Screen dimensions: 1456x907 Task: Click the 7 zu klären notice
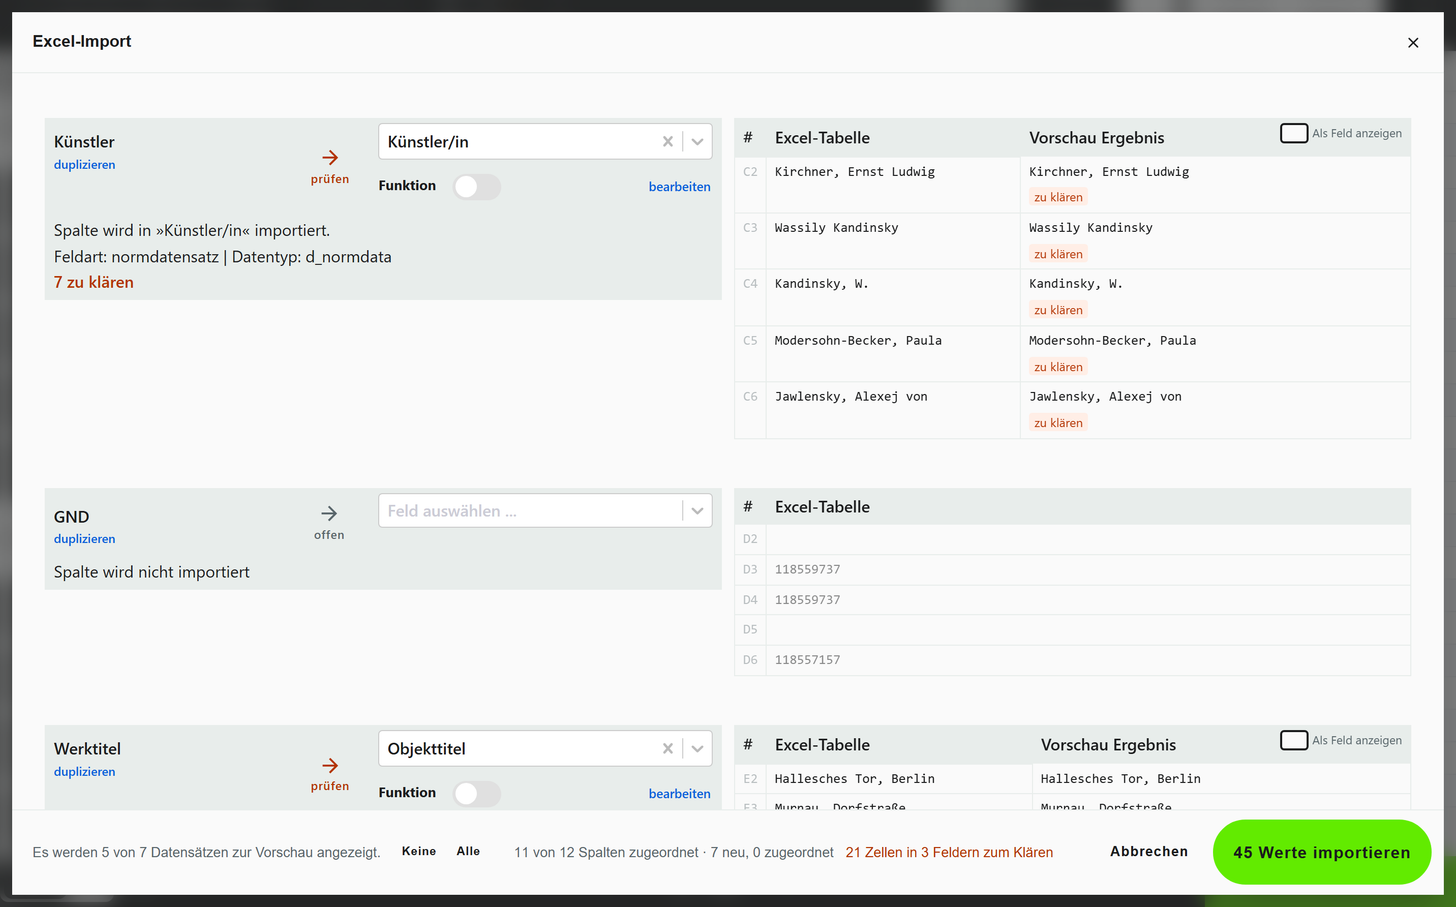tap(94, 283)
